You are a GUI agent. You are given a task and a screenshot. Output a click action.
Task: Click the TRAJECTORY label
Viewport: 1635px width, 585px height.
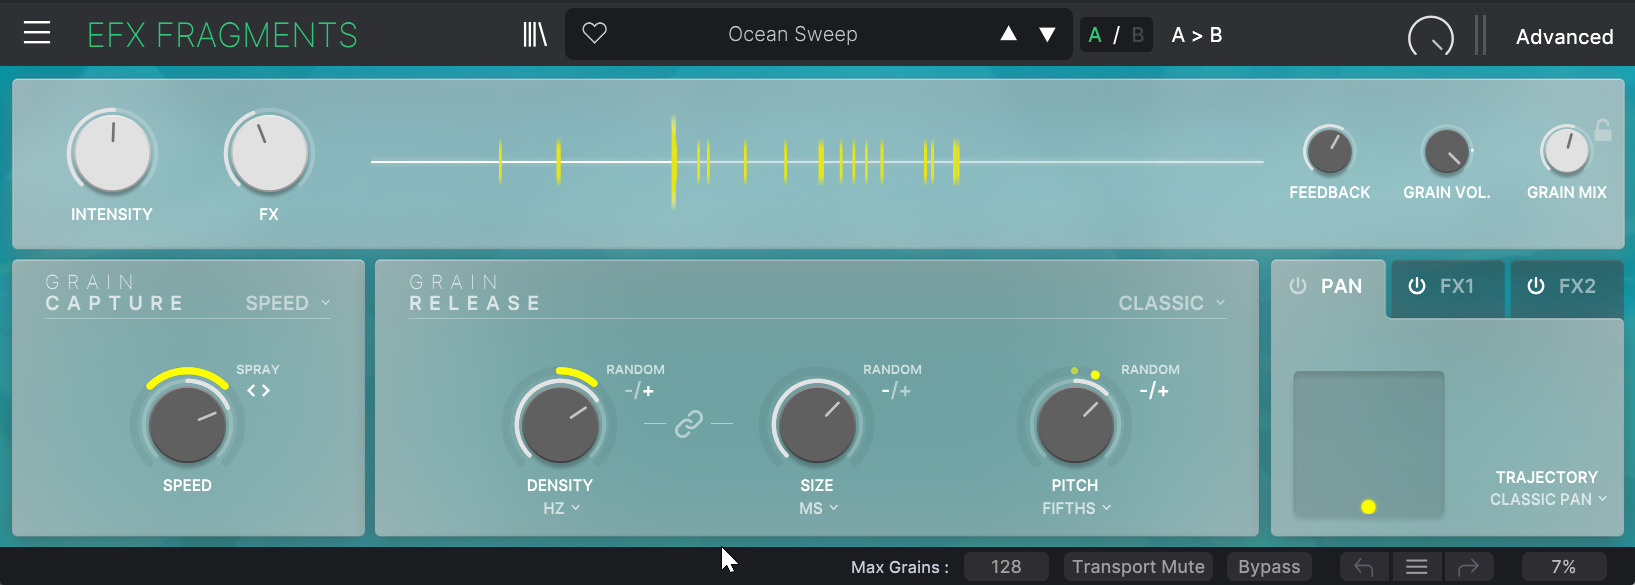(x=1547, y=477)
